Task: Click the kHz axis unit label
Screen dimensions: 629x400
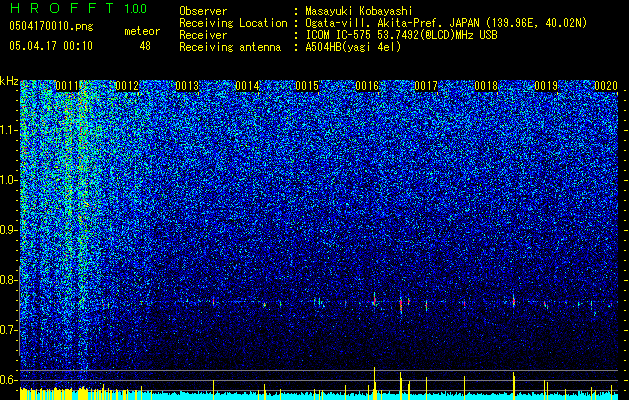Action: click(x=9, y=81)
